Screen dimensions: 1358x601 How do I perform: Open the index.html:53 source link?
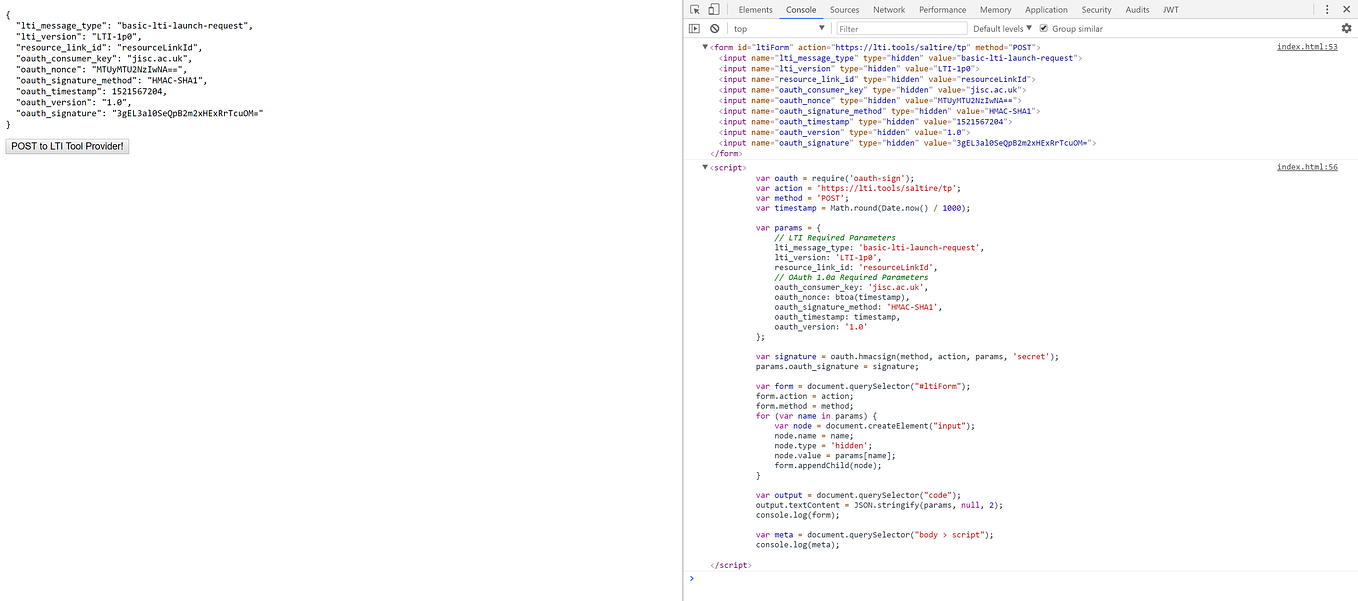pos(1306,46)
